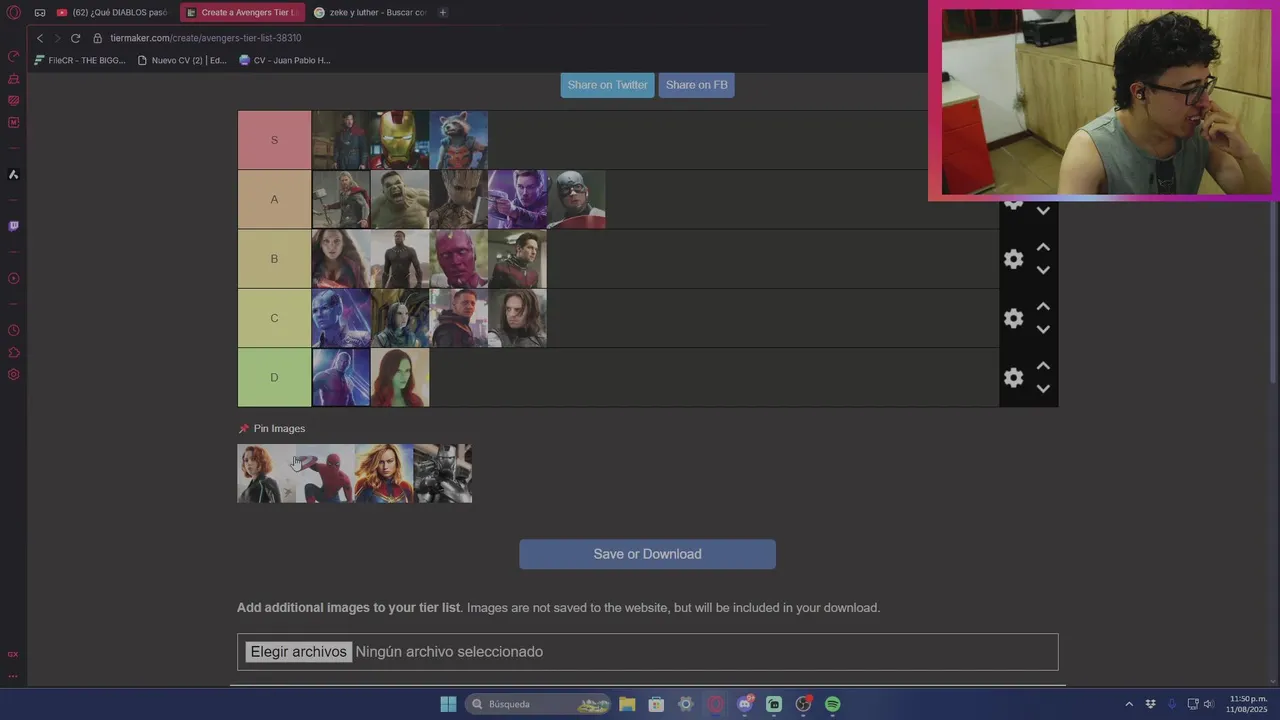Select the Iron Man image in S tier
The width and height of the screenshot is (1280, 720).
point(400,140)
